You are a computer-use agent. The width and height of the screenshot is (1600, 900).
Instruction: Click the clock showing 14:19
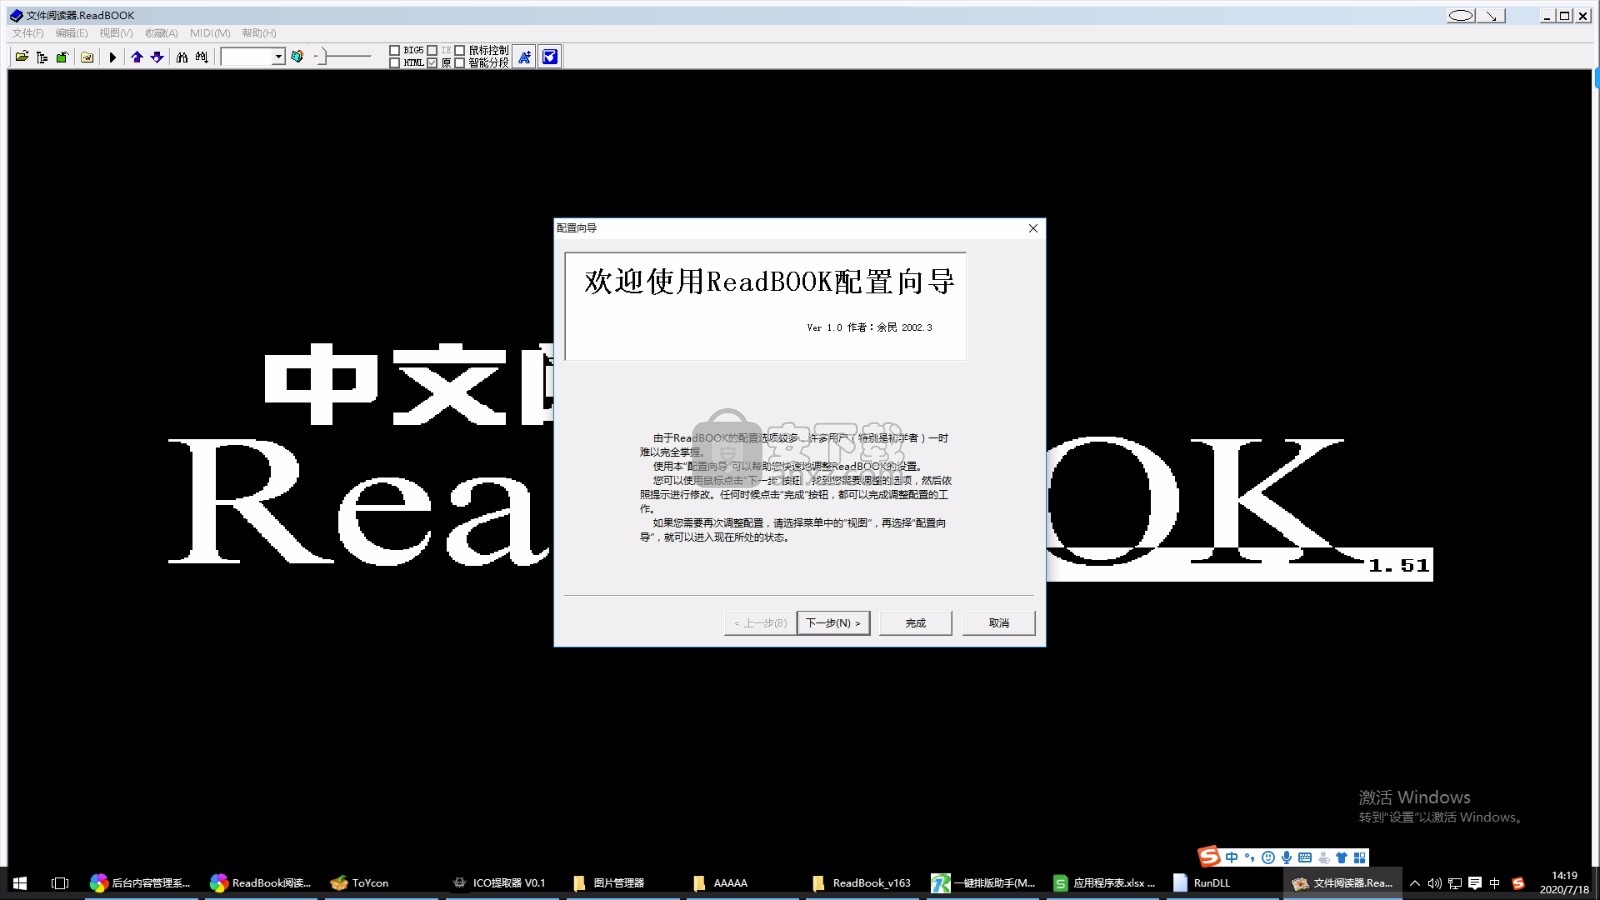tap(1564, 883)
